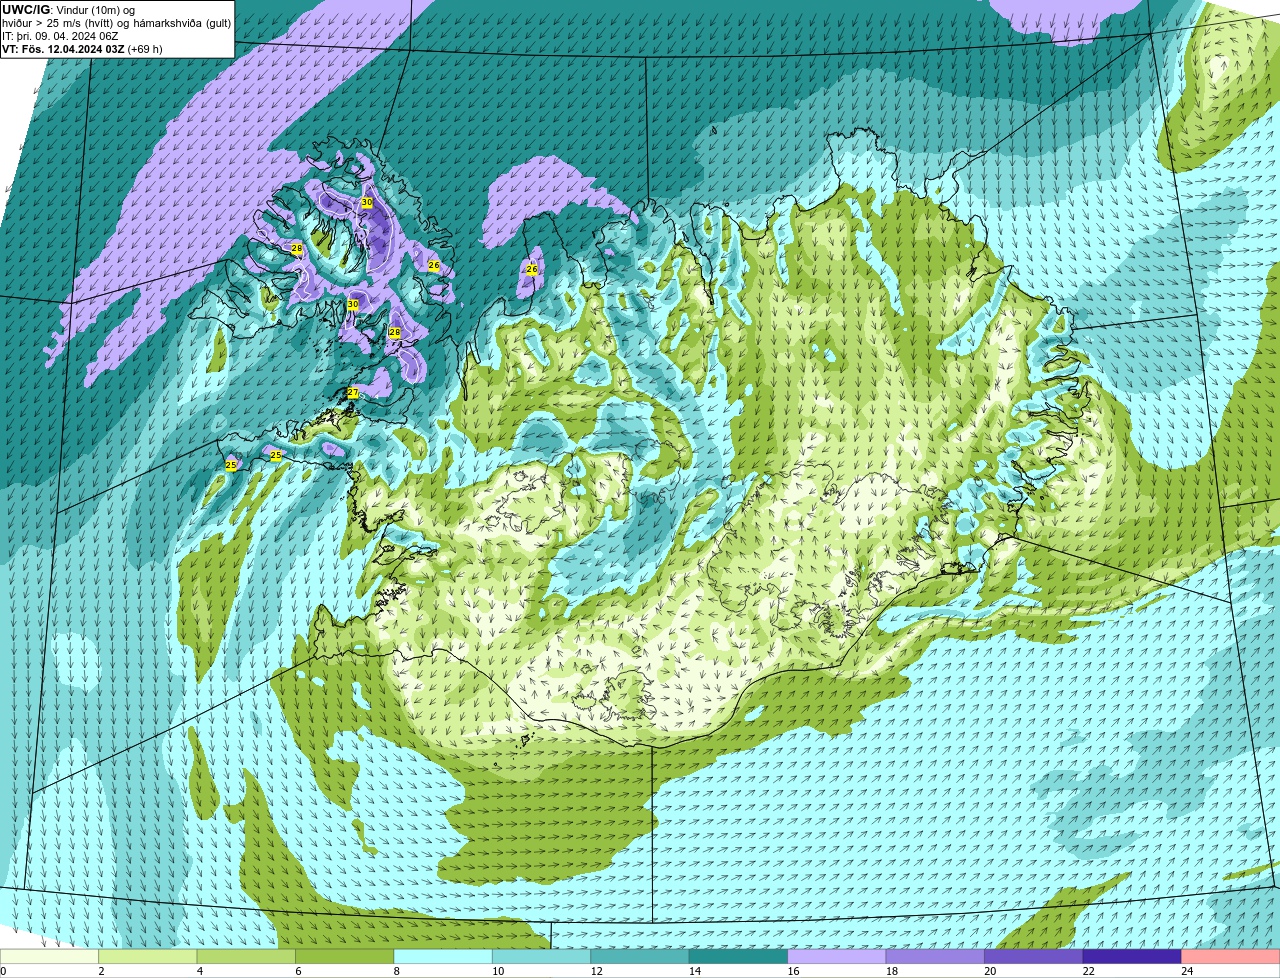Pick the 10–12 m/s light teal legend swatch
Viewport: 1280px width, 978px height.
[542, 956]
